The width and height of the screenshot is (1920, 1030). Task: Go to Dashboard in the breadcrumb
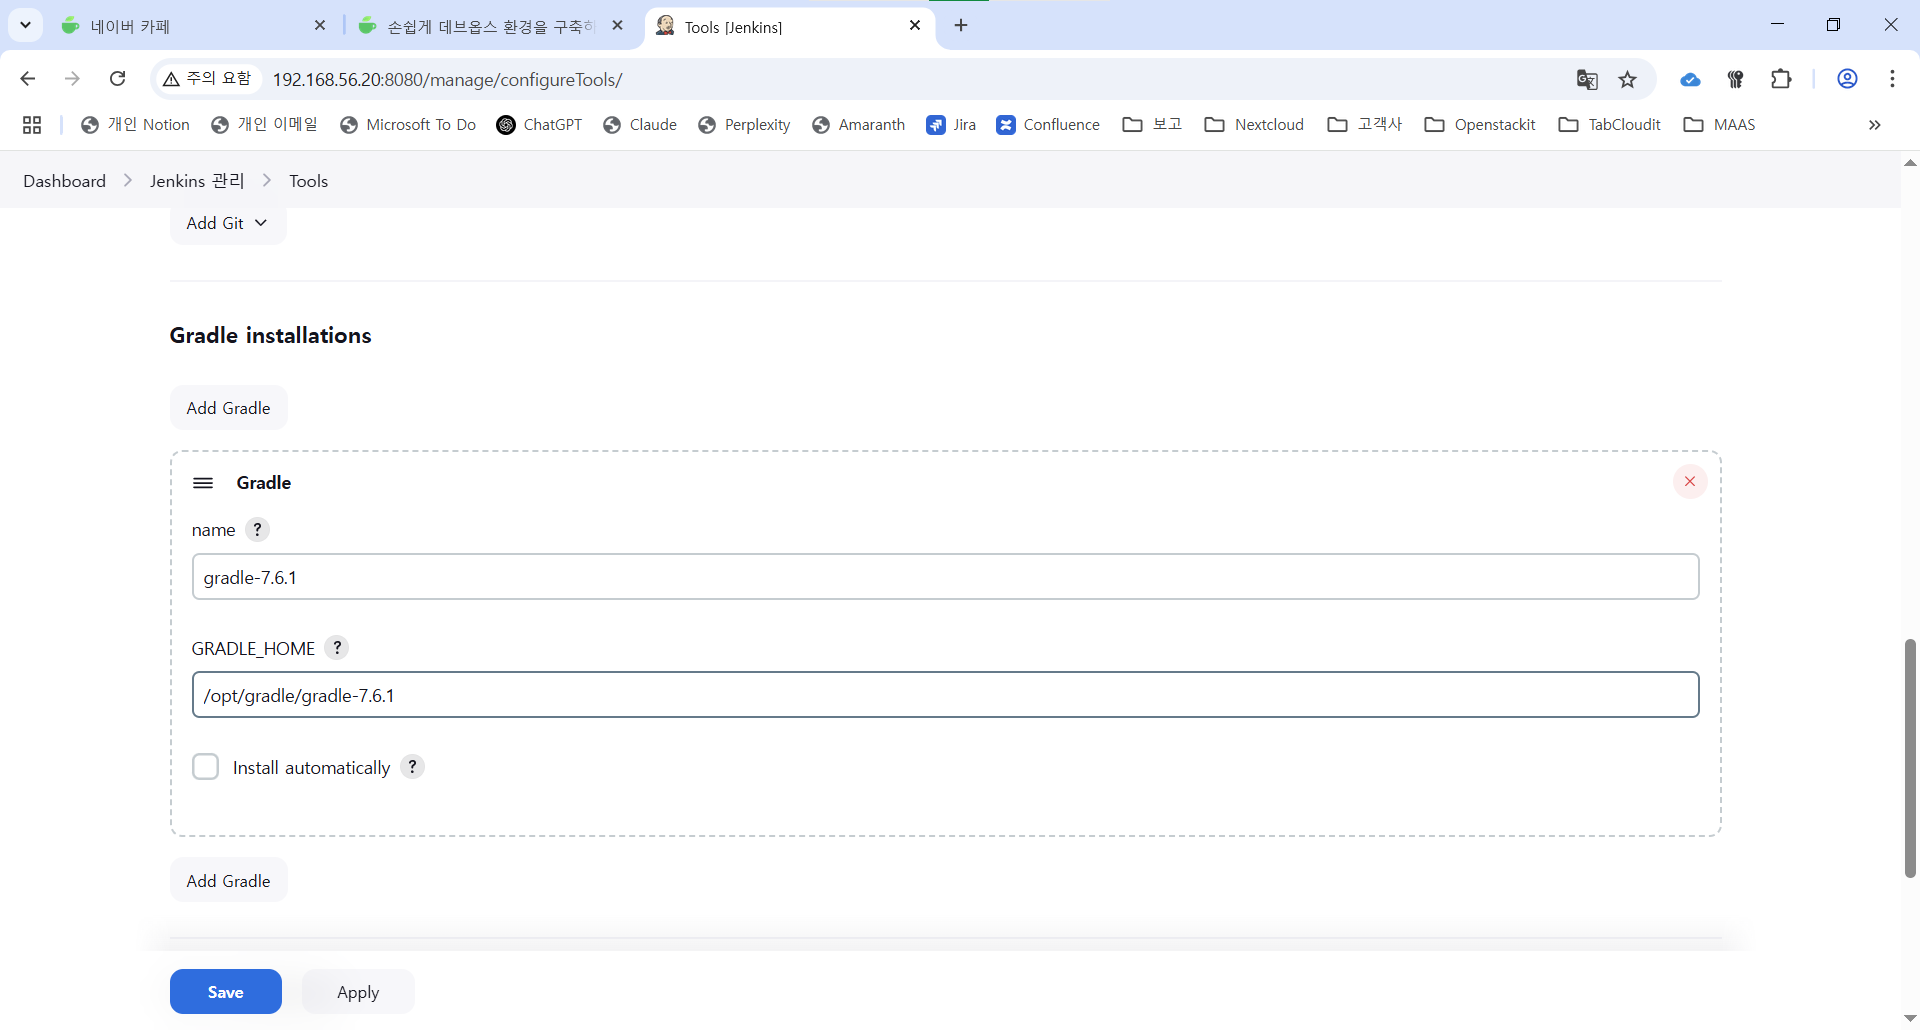65,181
